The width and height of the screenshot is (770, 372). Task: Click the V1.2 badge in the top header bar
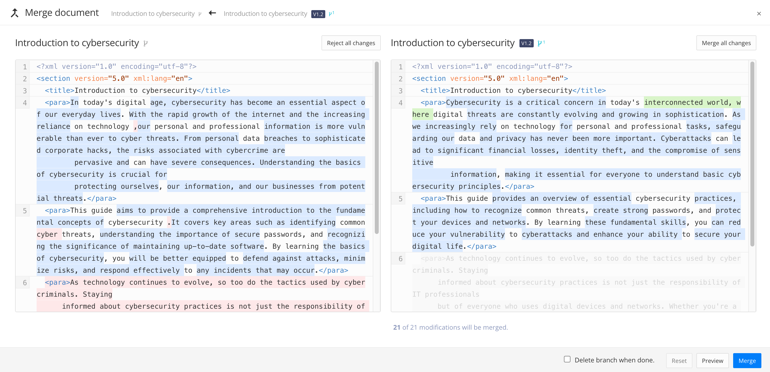point(318,14)
